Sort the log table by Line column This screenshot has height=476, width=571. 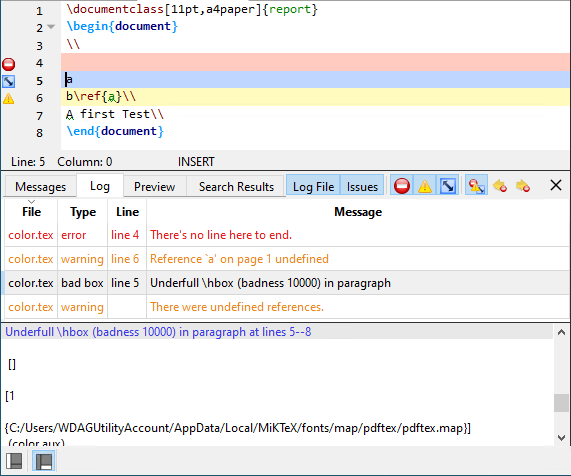(127, 212)
